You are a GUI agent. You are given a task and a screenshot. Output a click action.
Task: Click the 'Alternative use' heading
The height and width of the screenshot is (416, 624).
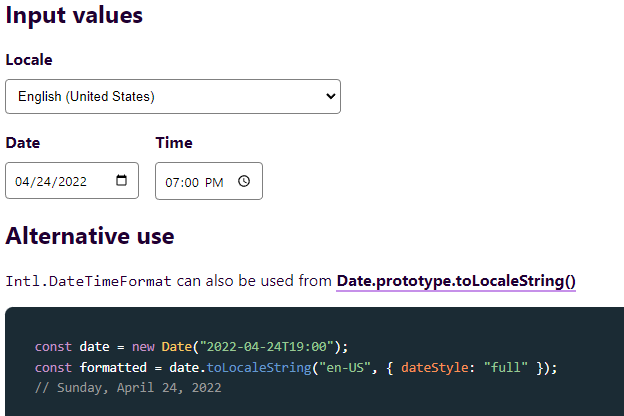[x=90, y=236]
